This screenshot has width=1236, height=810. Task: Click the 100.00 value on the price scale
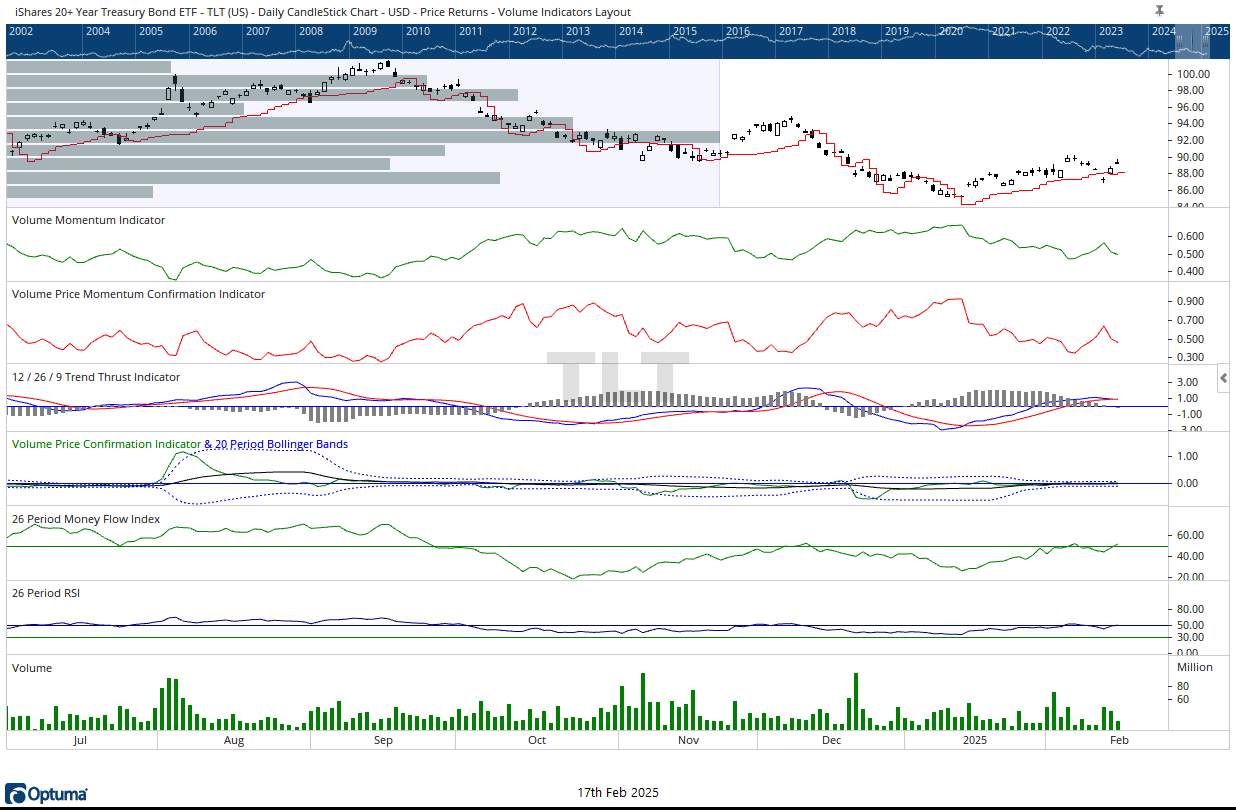(x=1193, y=74)
